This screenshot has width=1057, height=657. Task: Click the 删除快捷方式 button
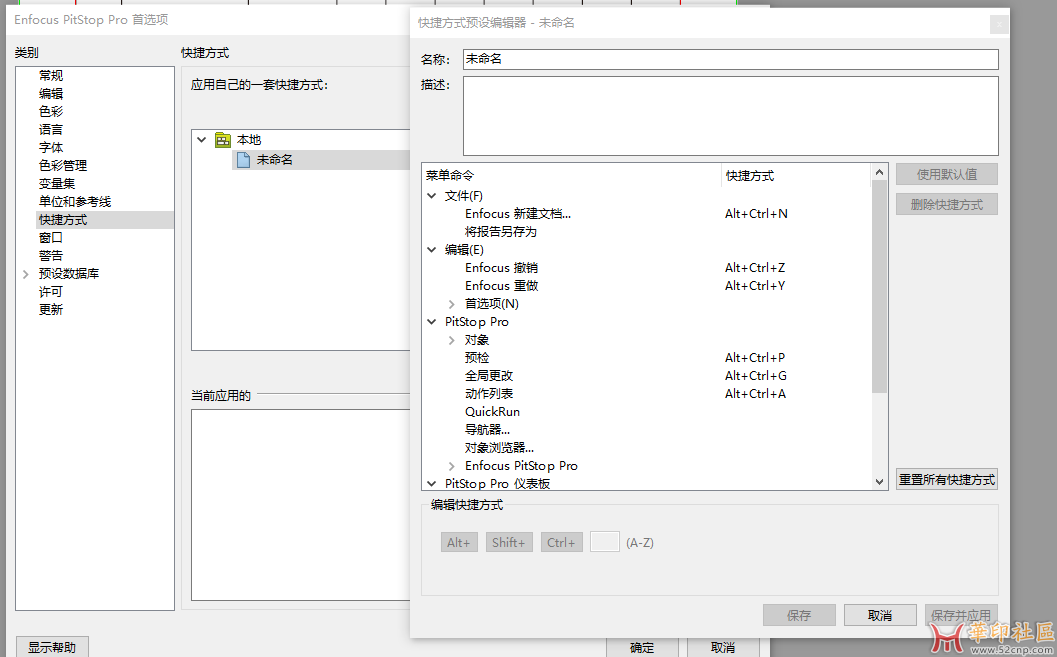click(946, 204)
